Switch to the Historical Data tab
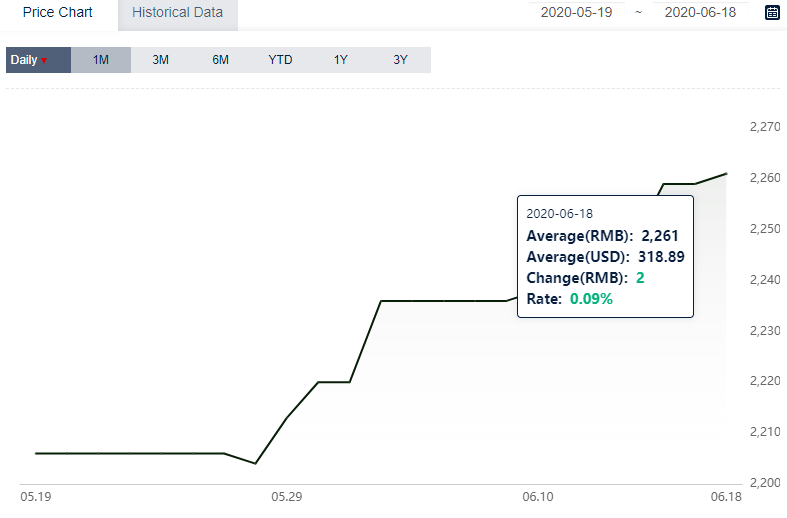Image resolution: width=787 pixels, height=518 pixels. click(178, 13)
